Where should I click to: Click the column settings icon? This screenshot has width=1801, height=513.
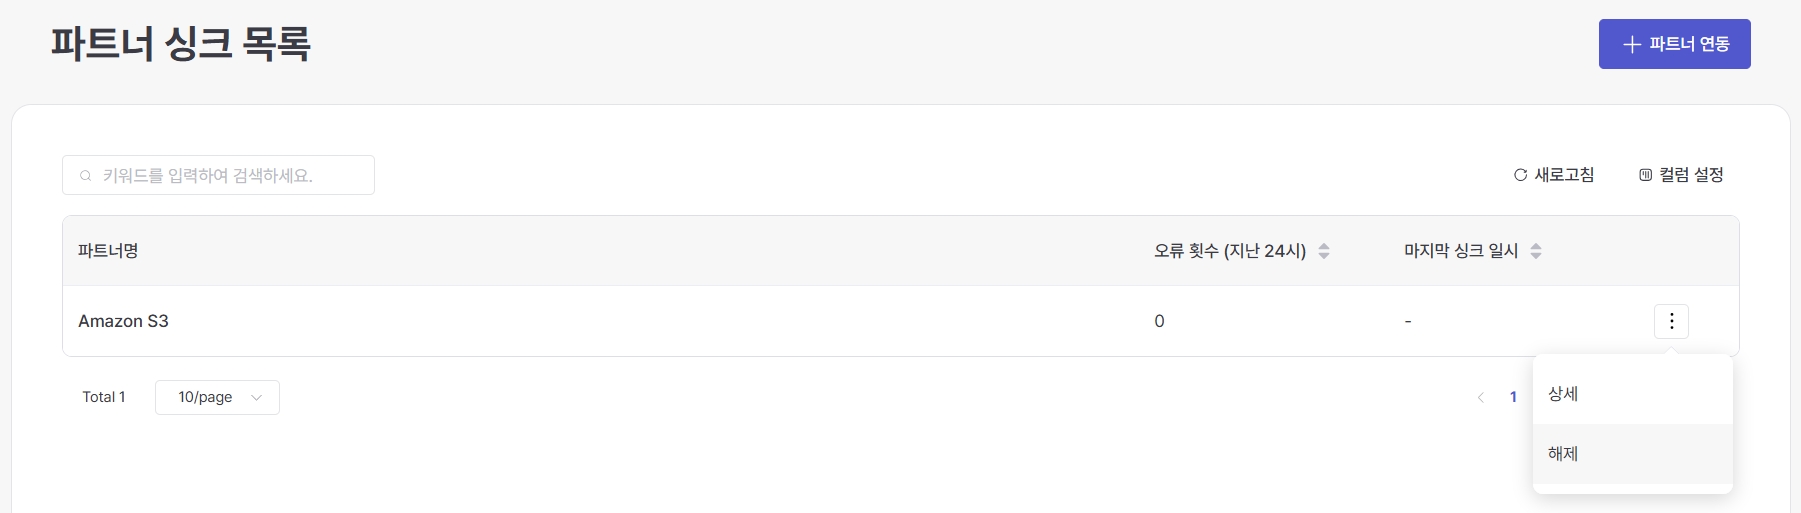(1645, 175)
